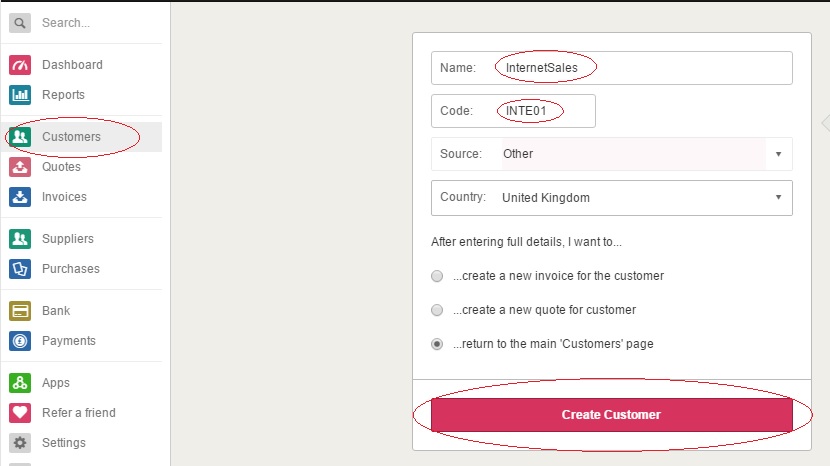Click the Refer a friend heart icon

20,413
